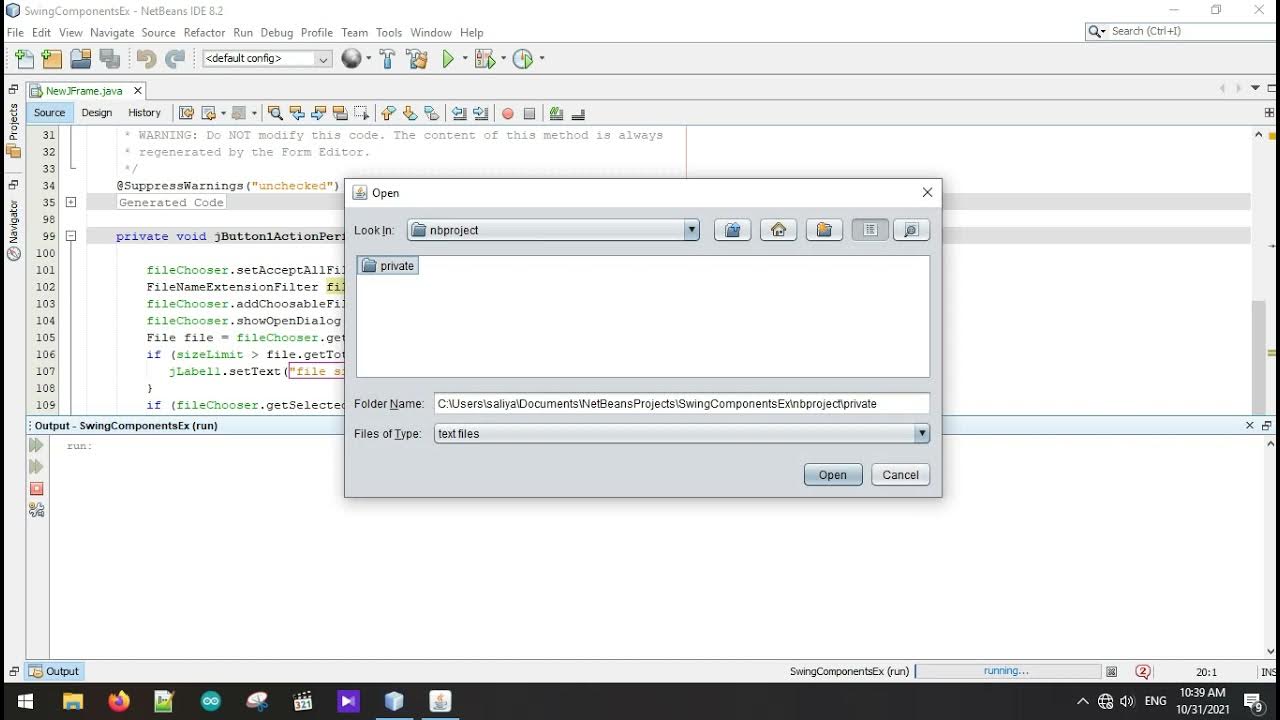Click the Shift Line Right icon
This screenshot has height=720, width=1280.
tap(481, 113)
